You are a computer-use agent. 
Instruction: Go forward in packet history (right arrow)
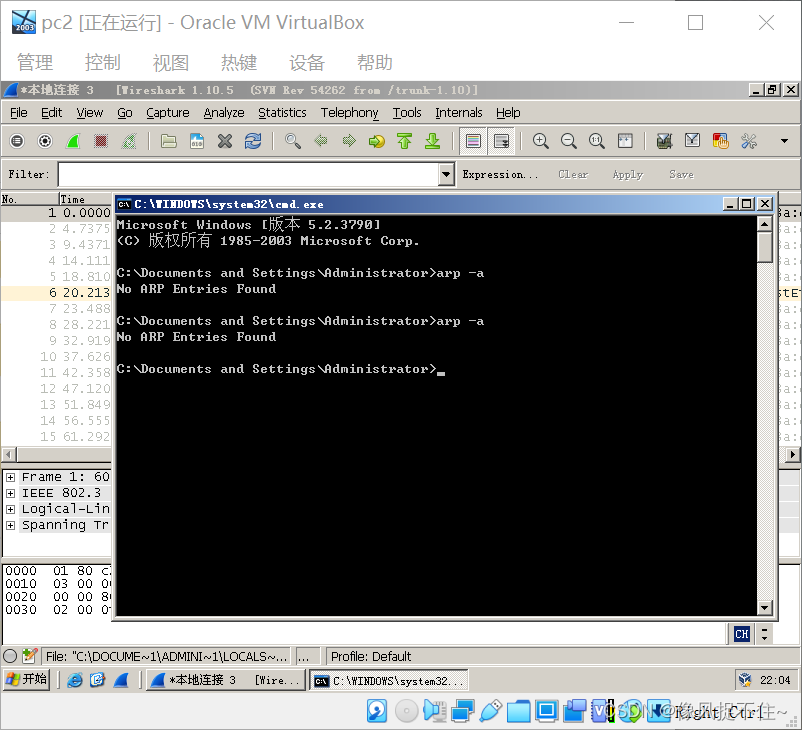point(349,141)
